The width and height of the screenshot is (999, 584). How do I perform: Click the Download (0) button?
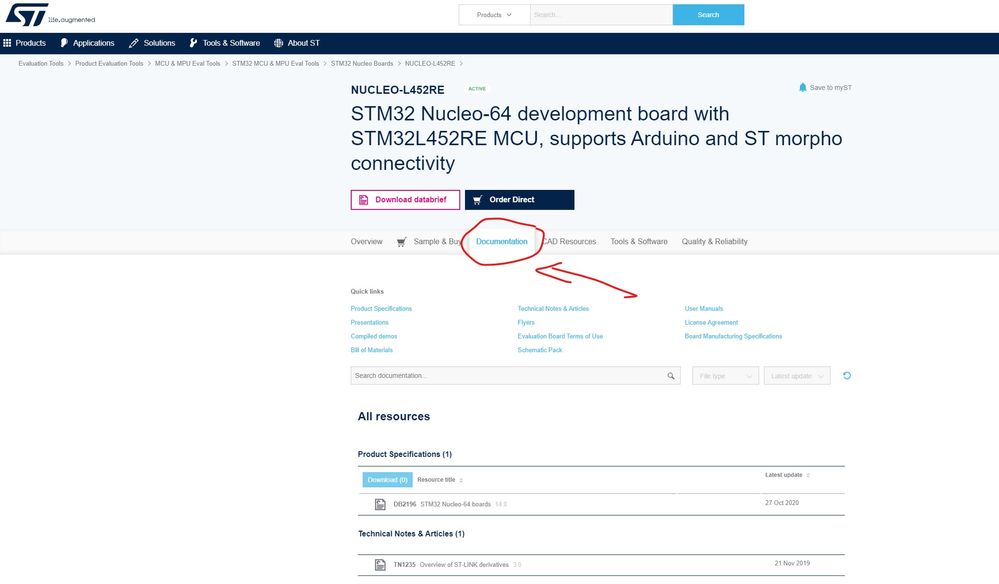387,480
